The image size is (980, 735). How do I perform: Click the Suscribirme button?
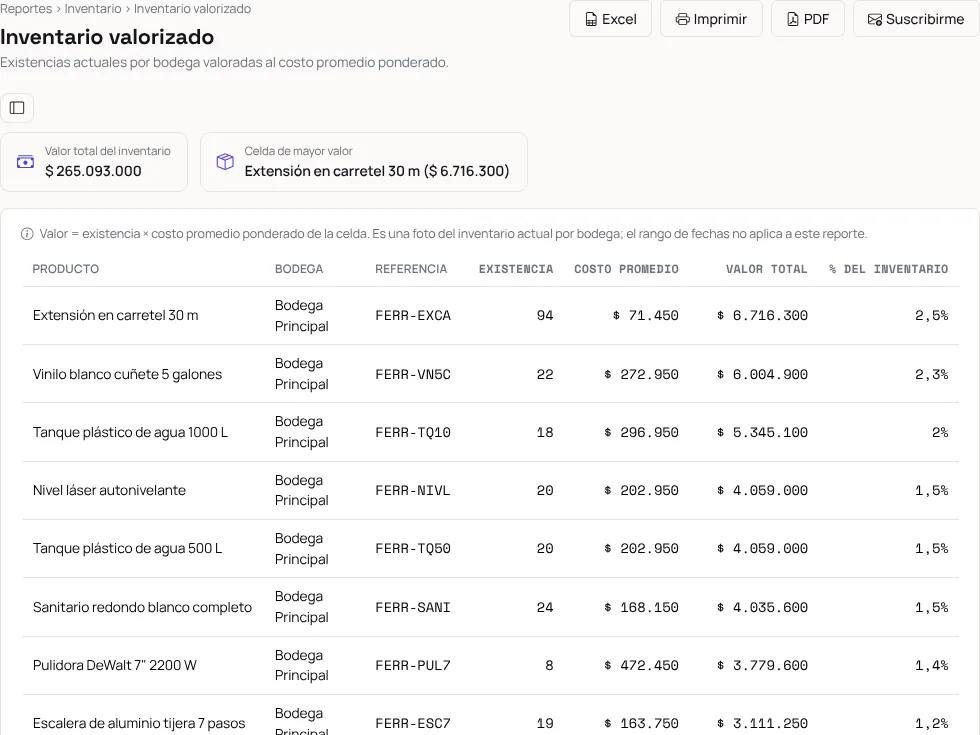point(916,19)
